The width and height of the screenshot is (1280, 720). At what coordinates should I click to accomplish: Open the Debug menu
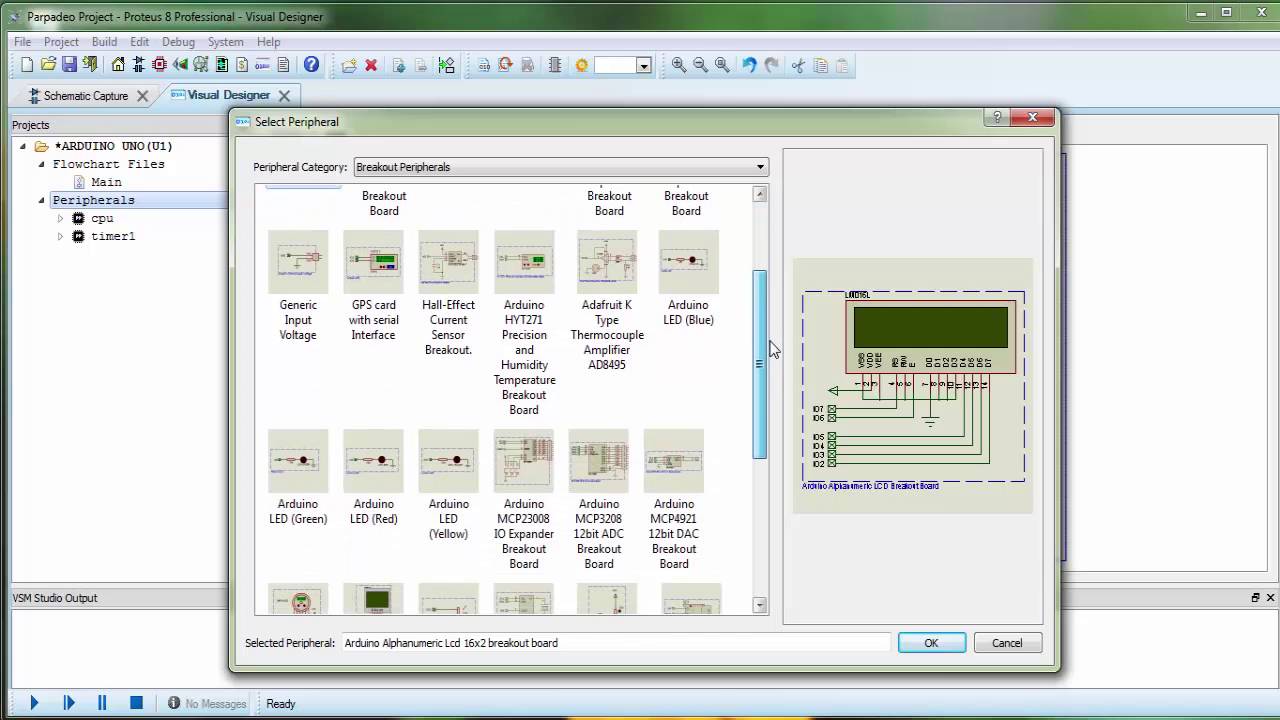pos(178,42)
